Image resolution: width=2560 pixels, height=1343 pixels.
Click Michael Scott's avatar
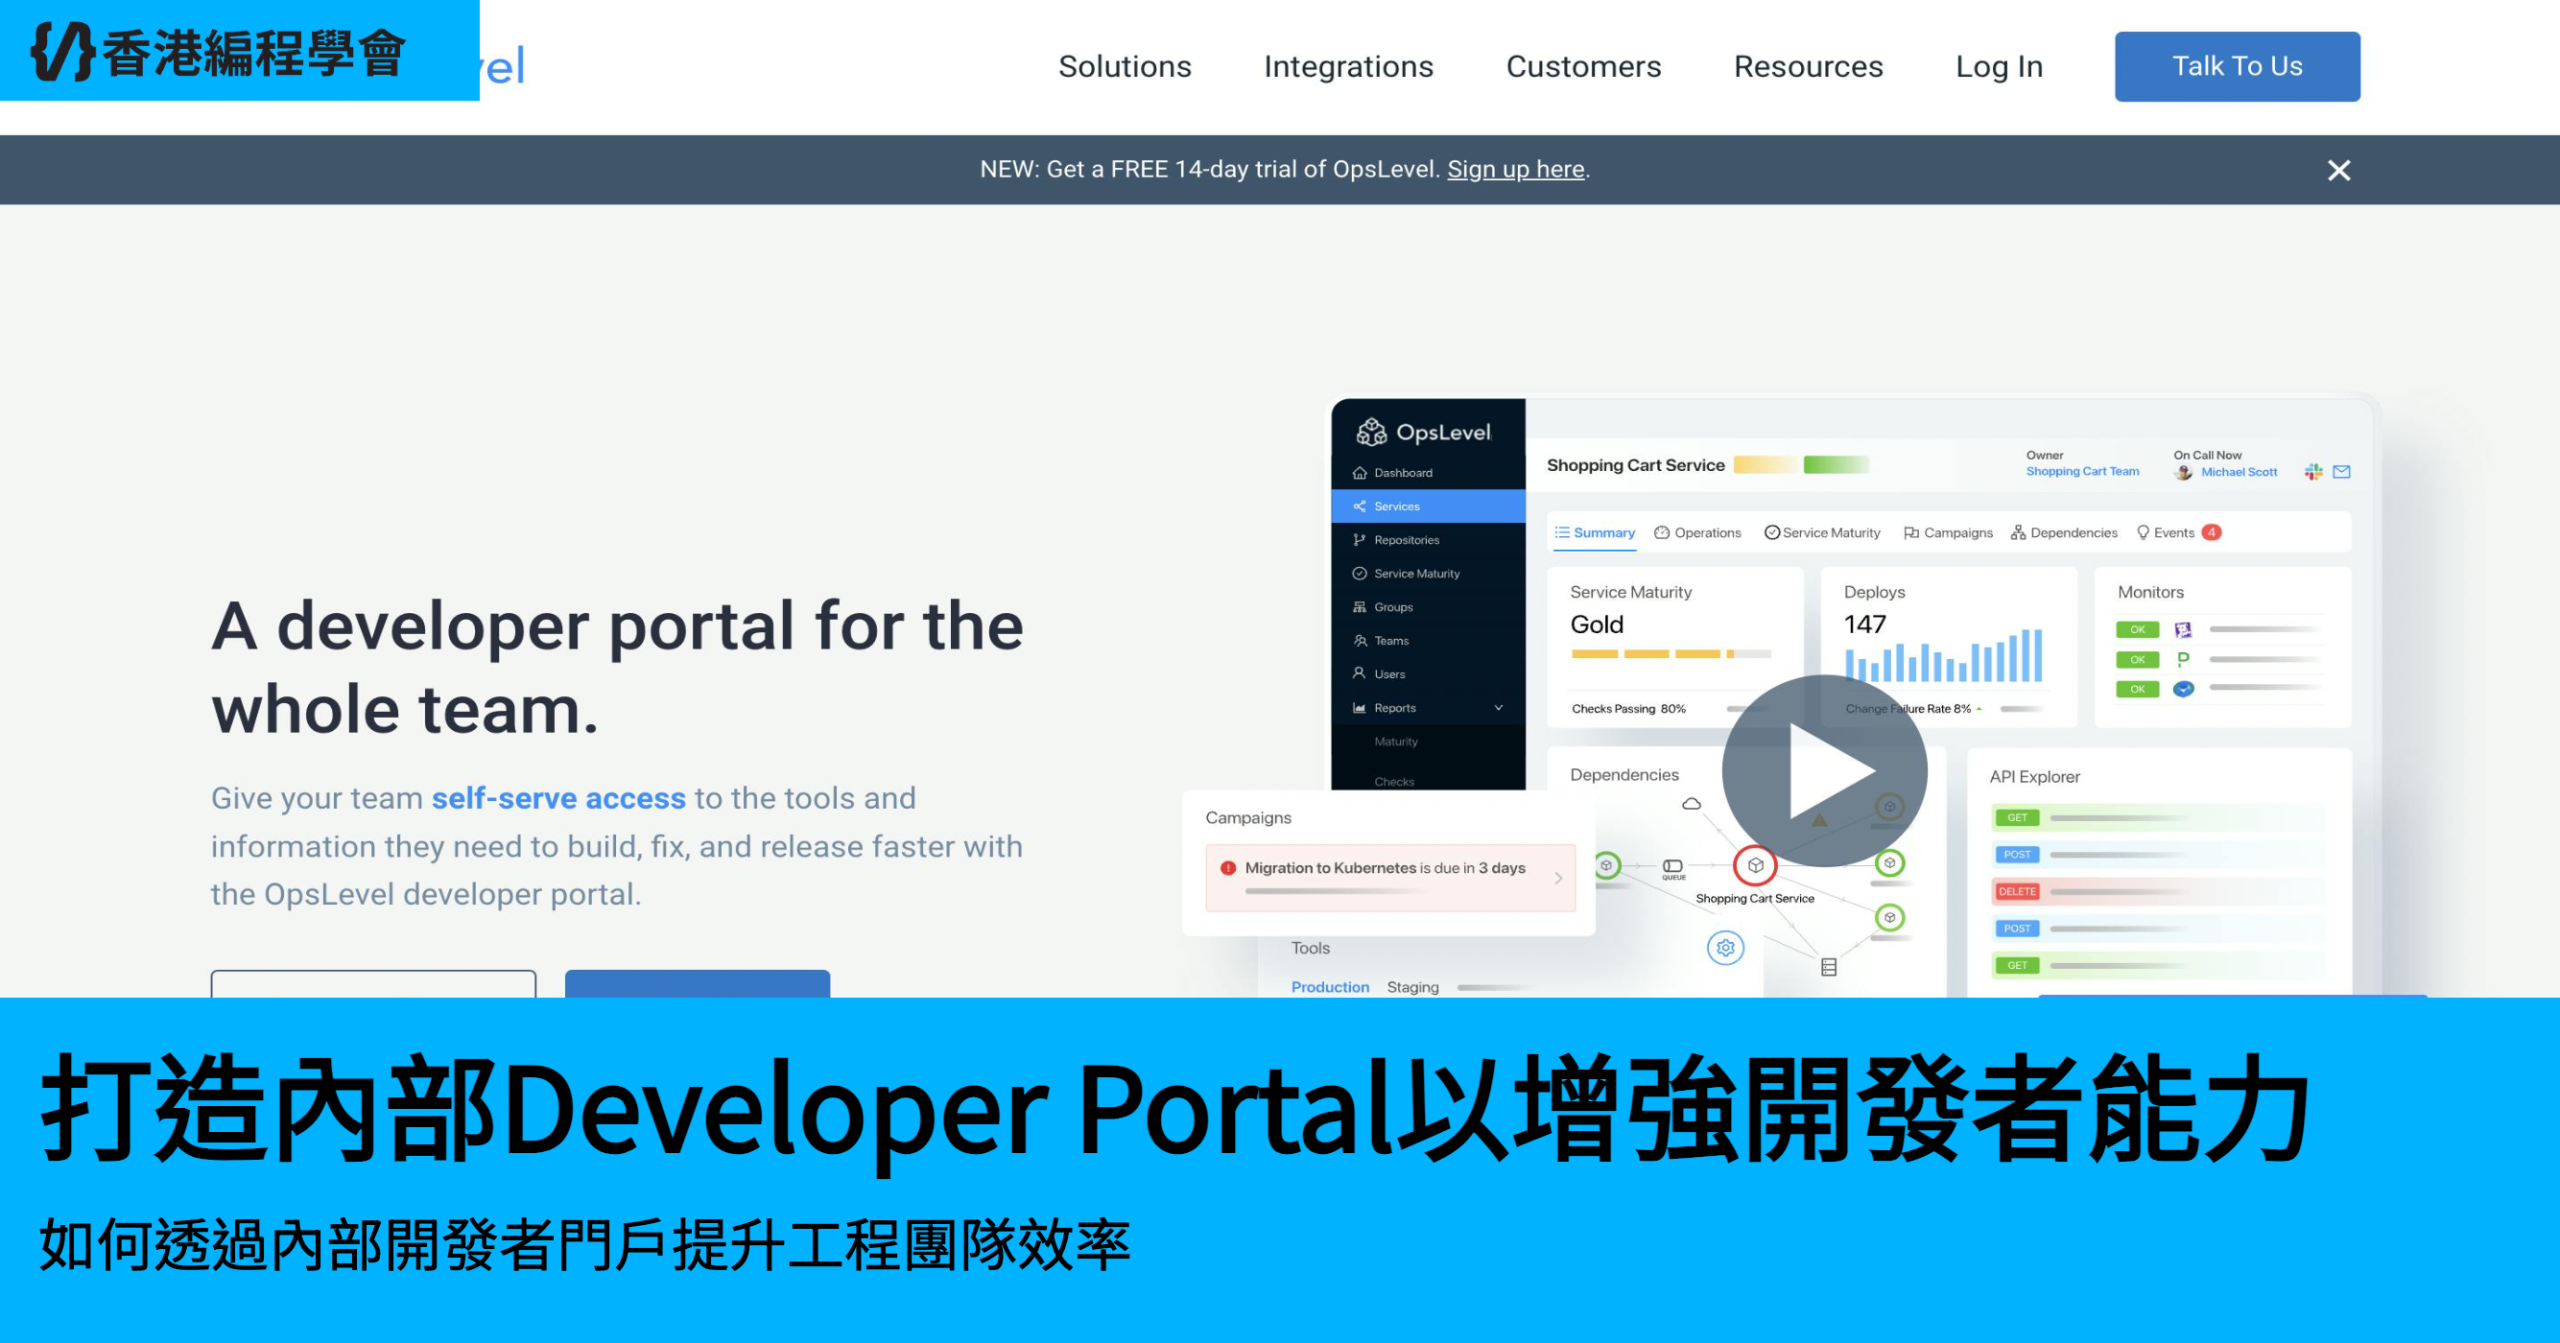tap(2183, 472)
